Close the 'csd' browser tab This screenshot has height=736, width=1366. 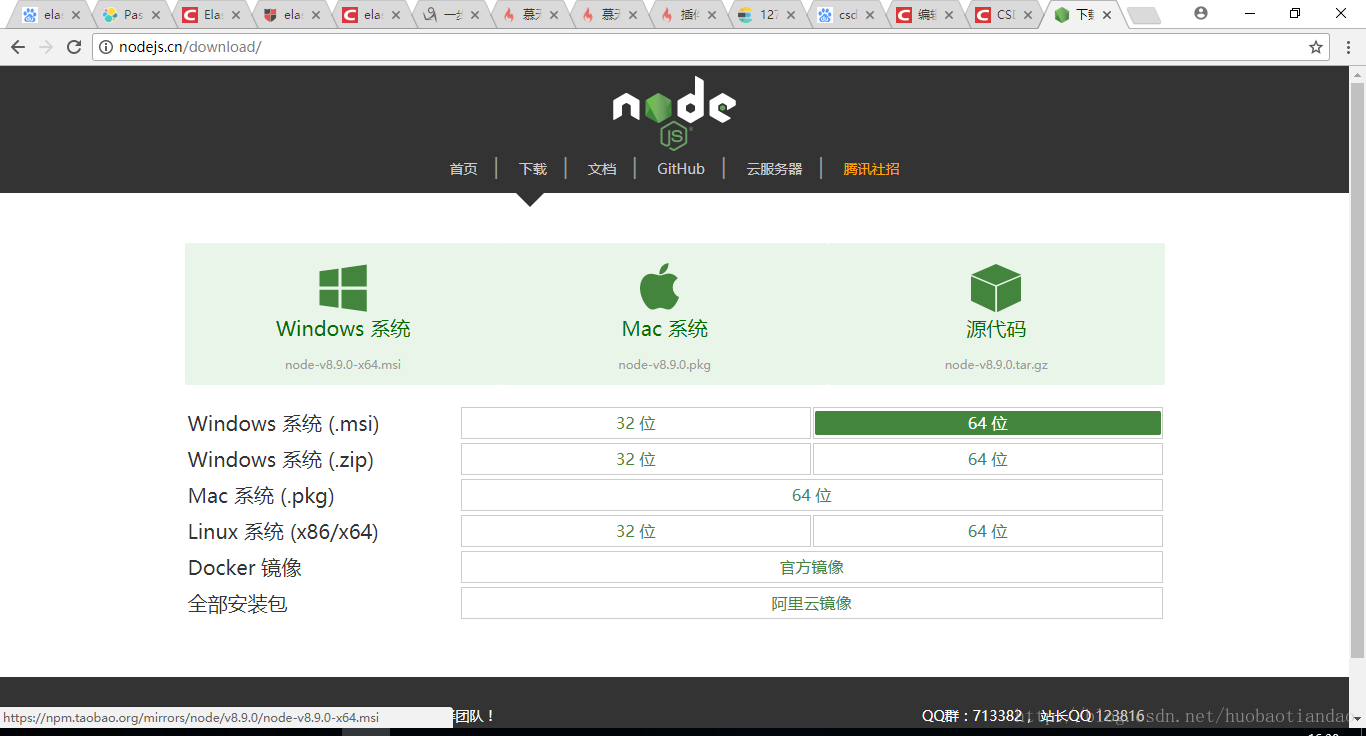(870, 15)
